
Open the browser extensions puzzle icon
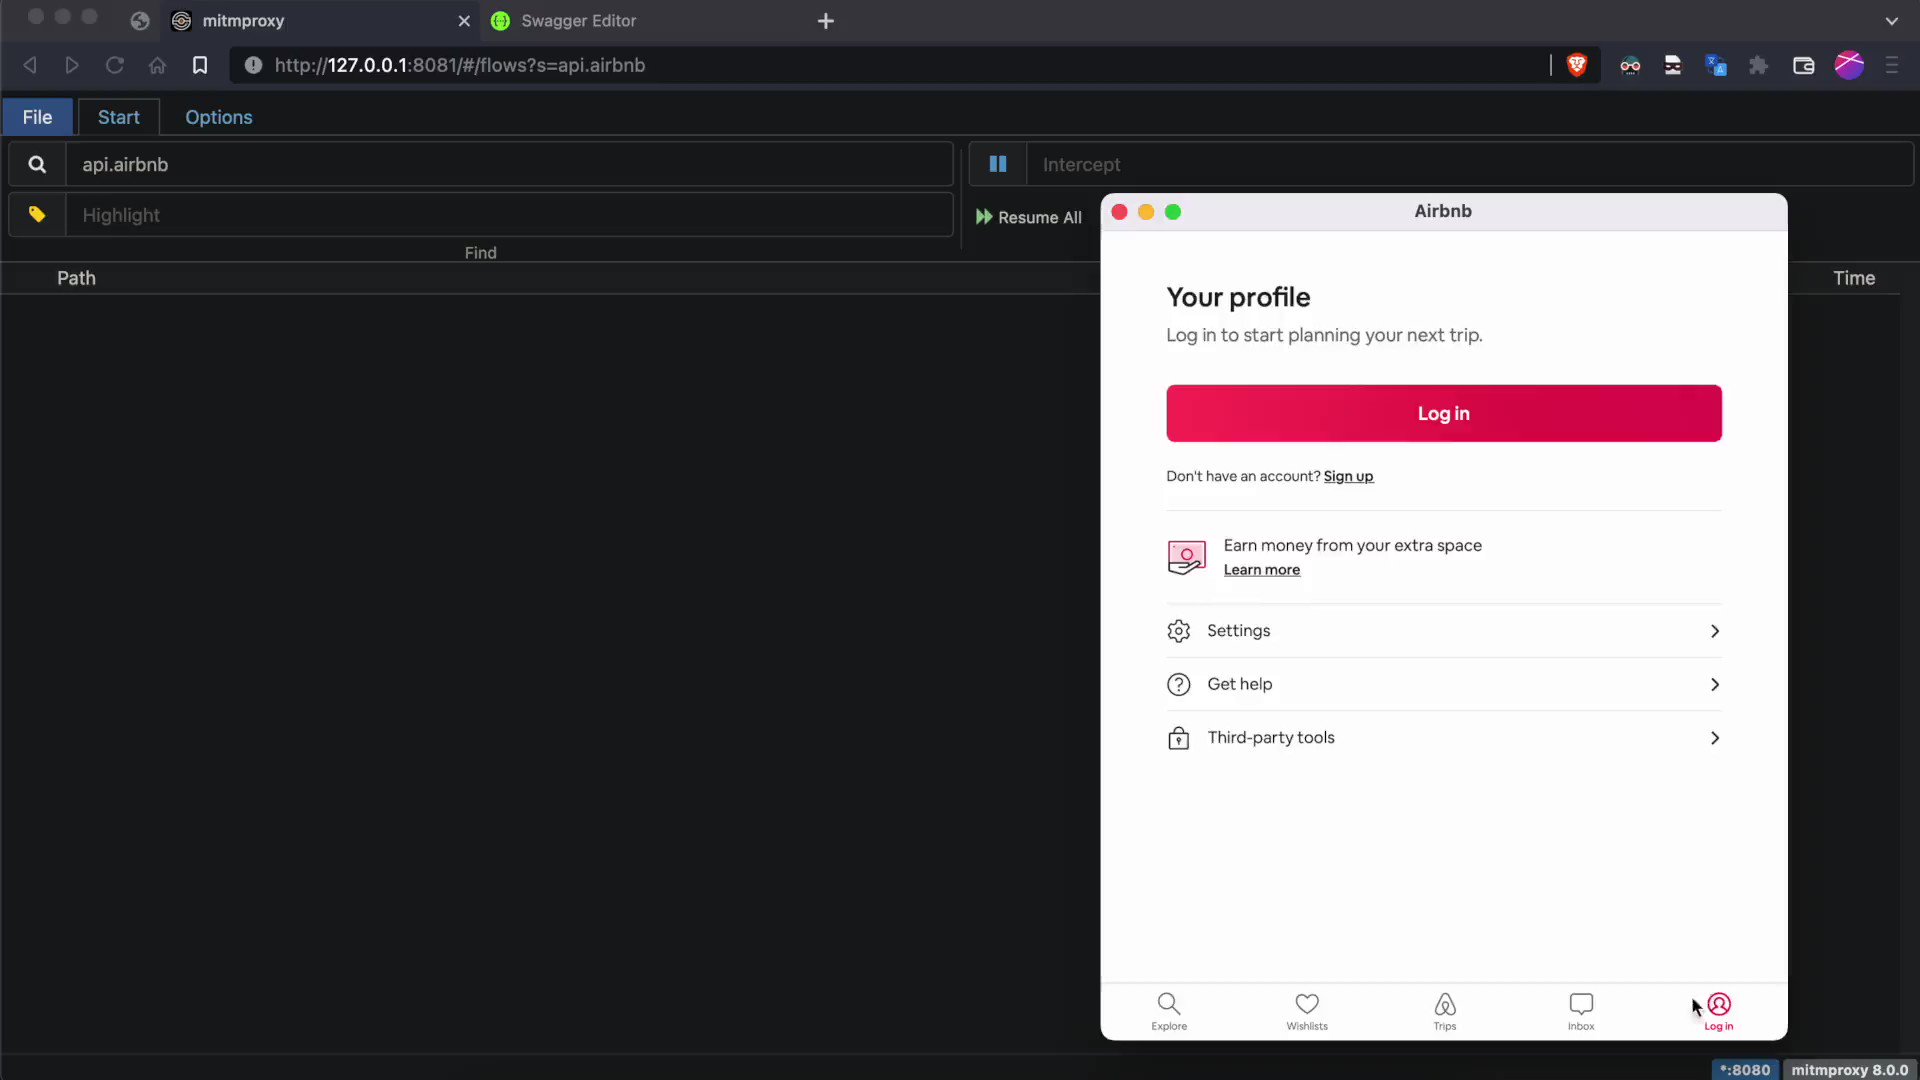1759,65
